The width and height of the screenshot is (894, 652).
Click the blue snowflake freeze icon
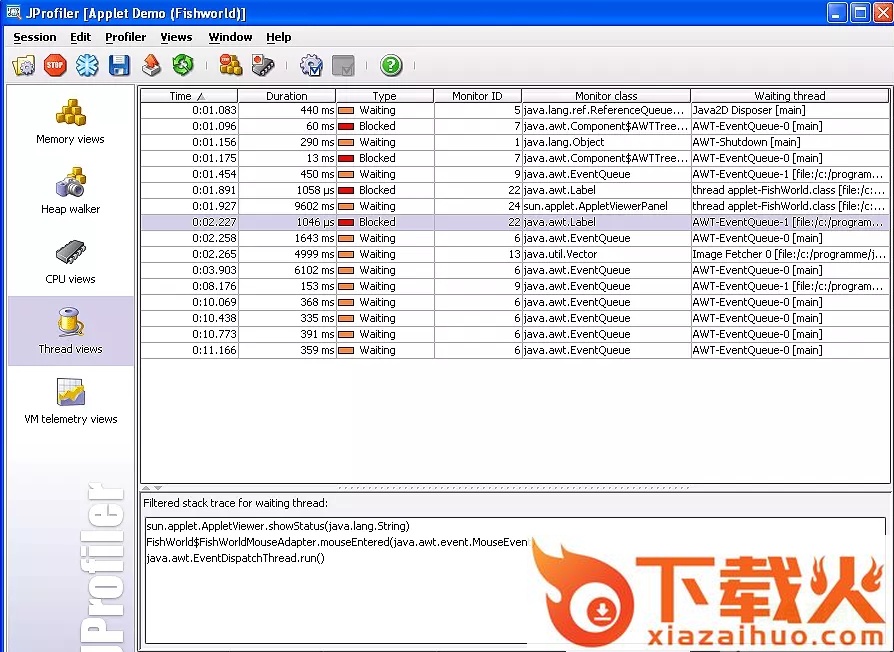[x=88, y=66]
